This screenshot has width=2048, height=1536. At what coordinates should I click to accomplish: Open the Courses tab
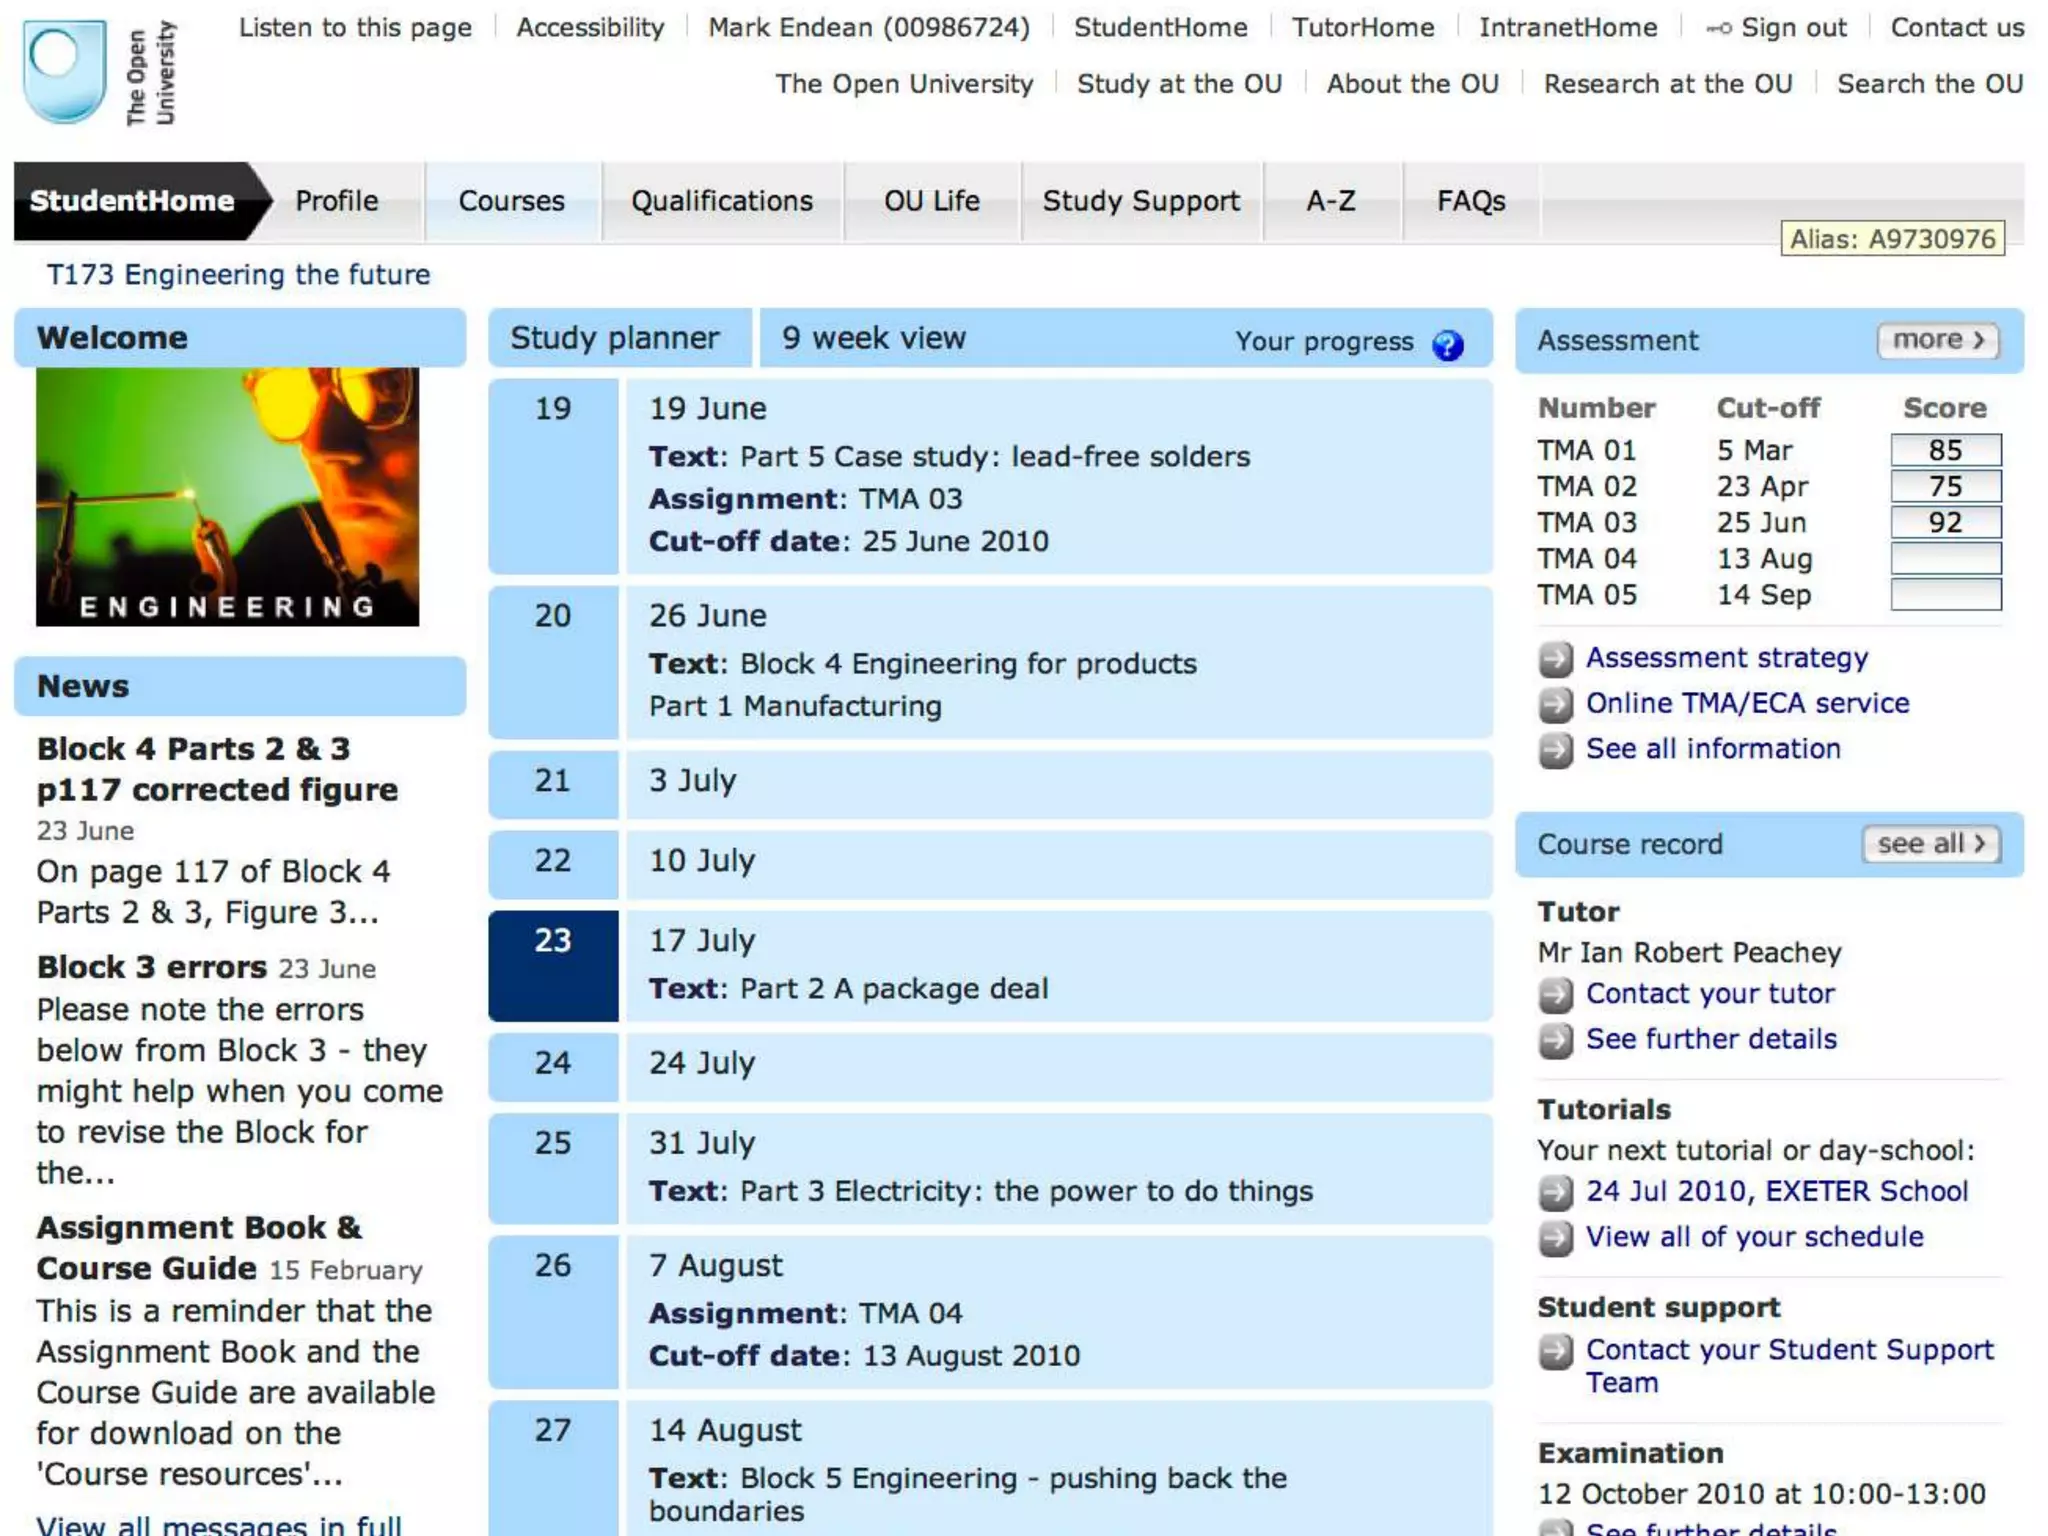[x=511, y=201]
